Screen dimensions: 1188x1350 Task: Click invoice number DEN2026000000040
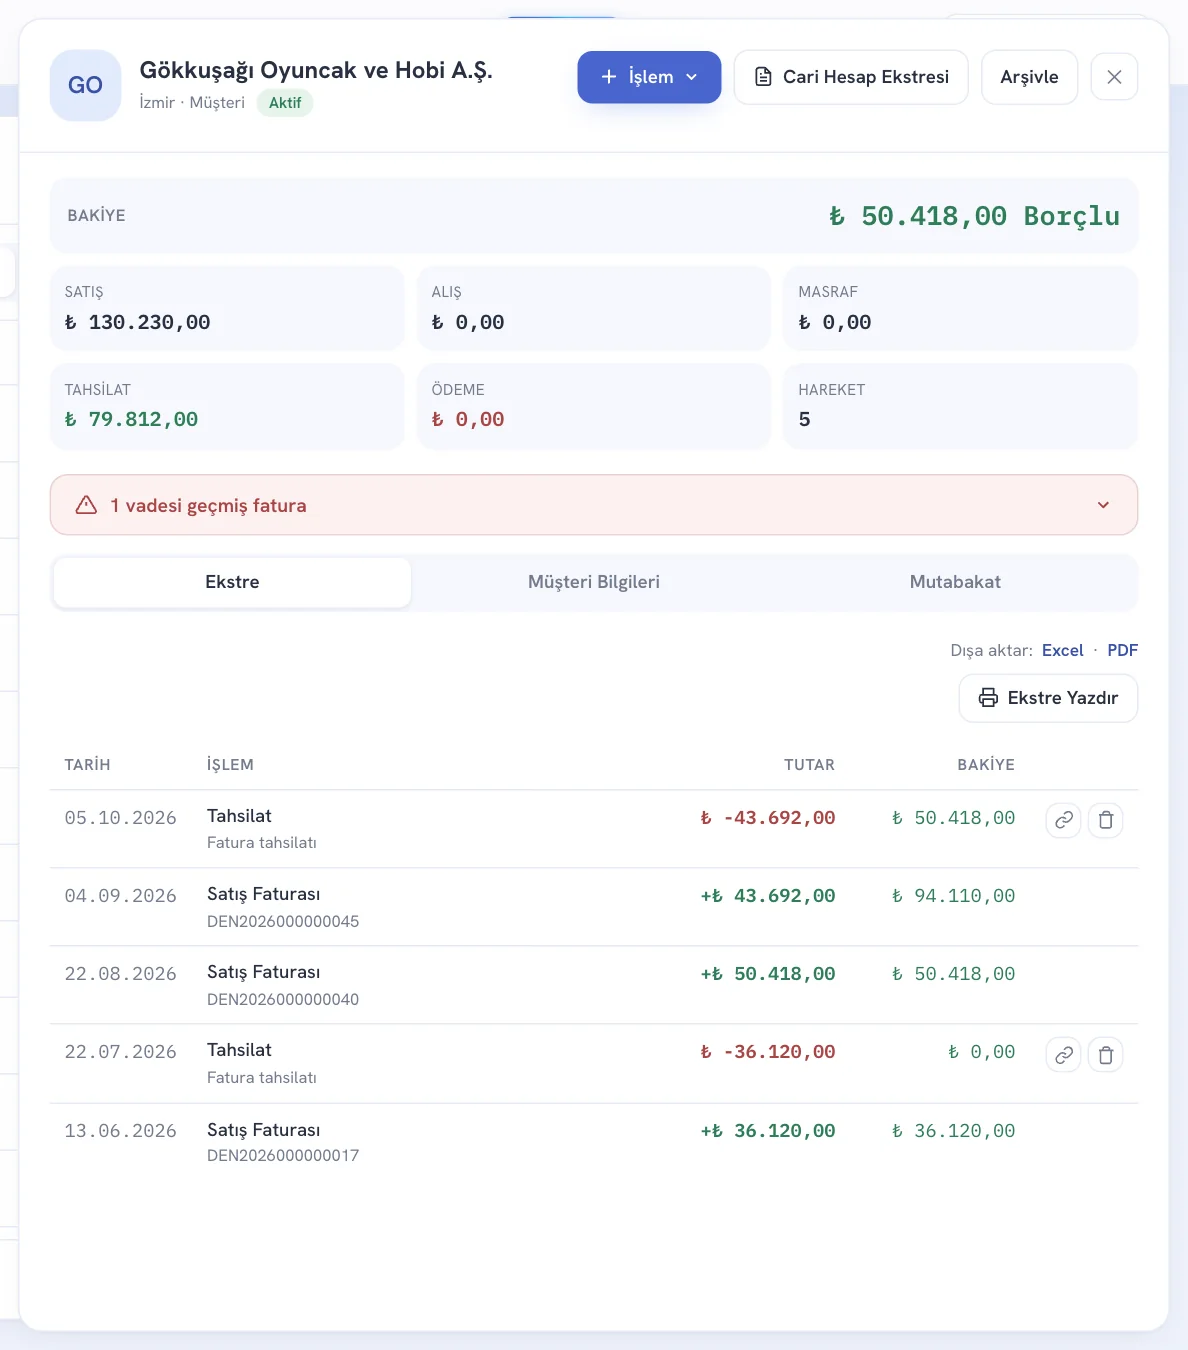[283, 999]
